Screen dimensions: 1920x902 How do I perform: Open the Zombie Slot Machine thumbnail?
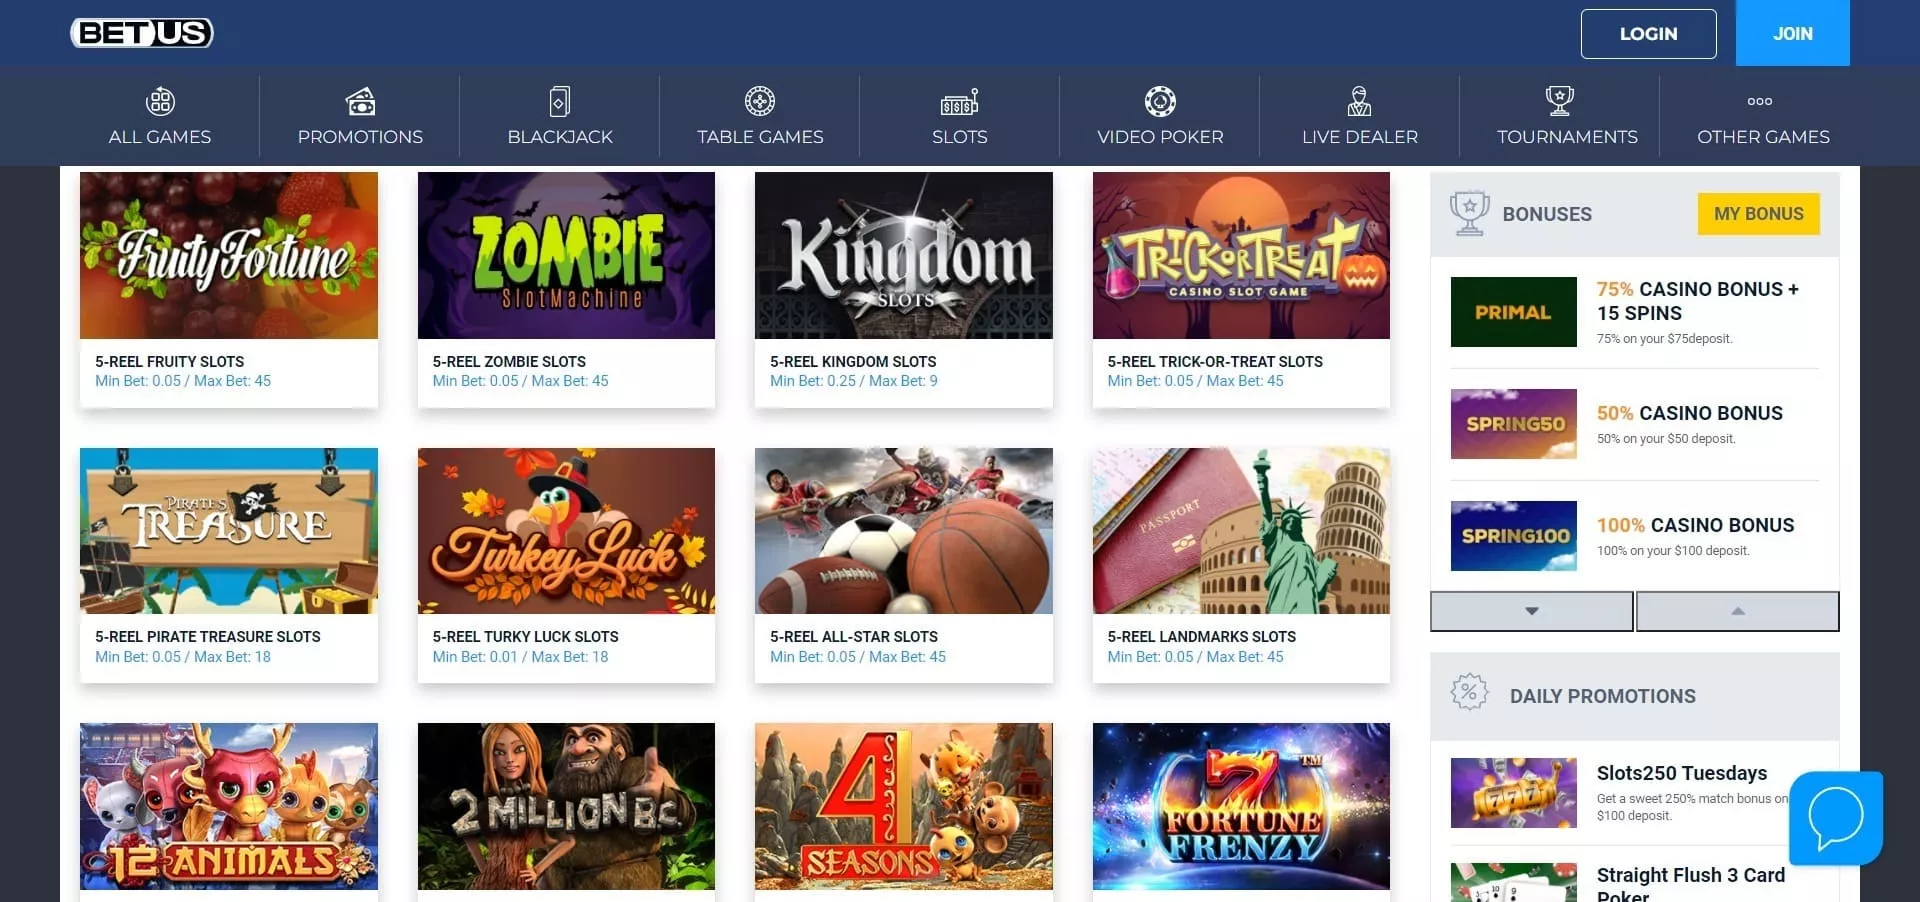tap(566, 256)
